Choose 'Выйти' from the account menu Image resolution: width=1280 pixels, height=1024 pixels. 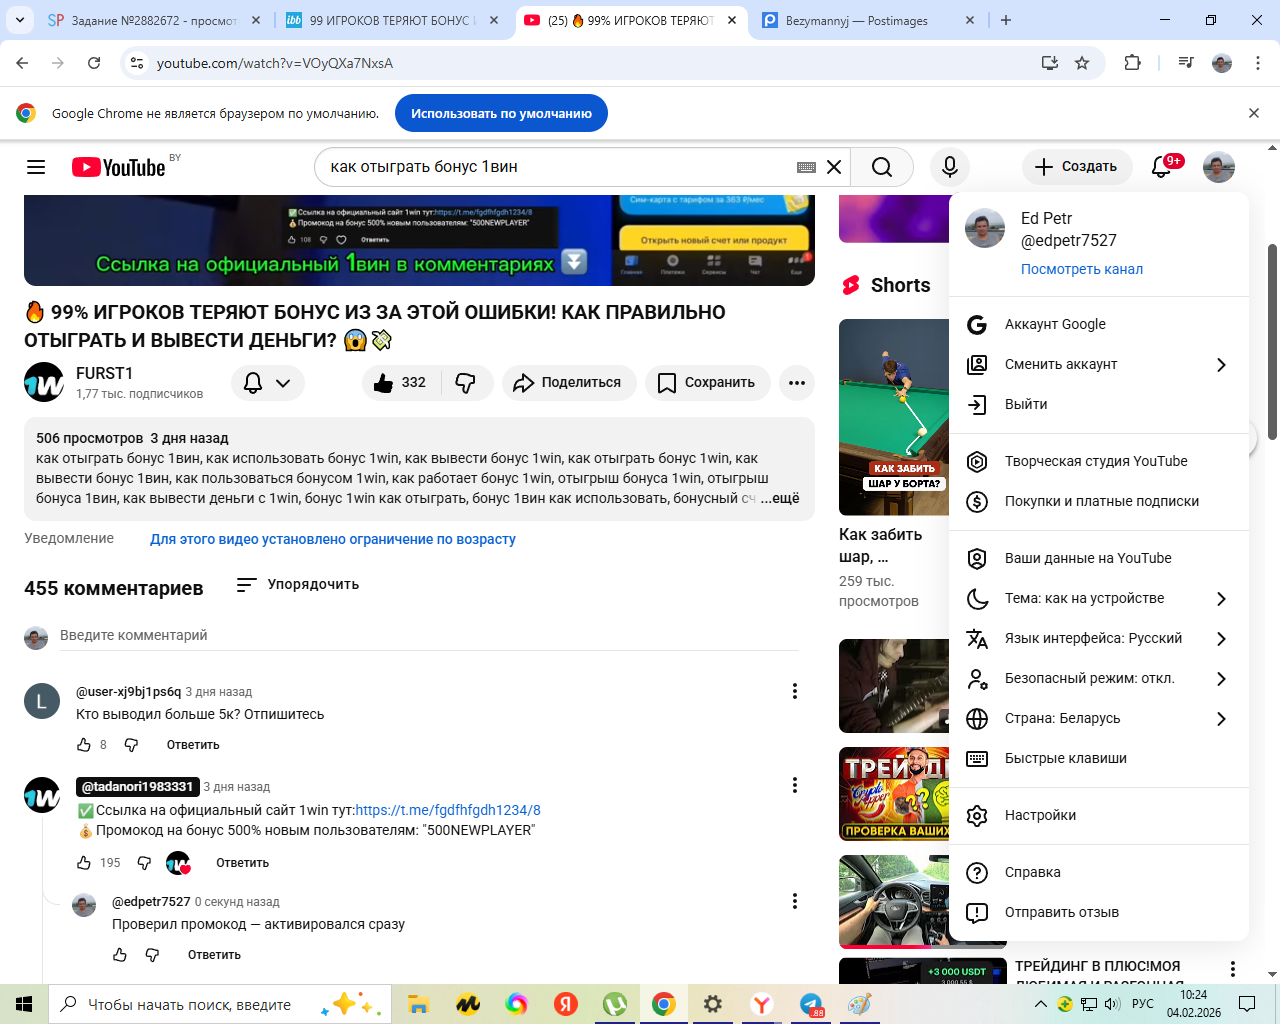tap(1099, 404)
